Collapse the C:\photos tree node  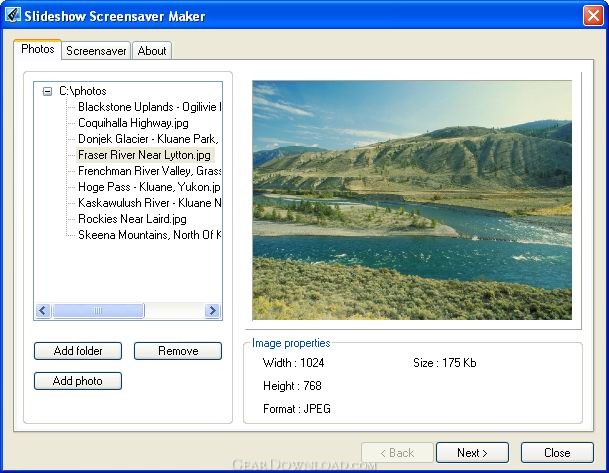click(47, 91)
